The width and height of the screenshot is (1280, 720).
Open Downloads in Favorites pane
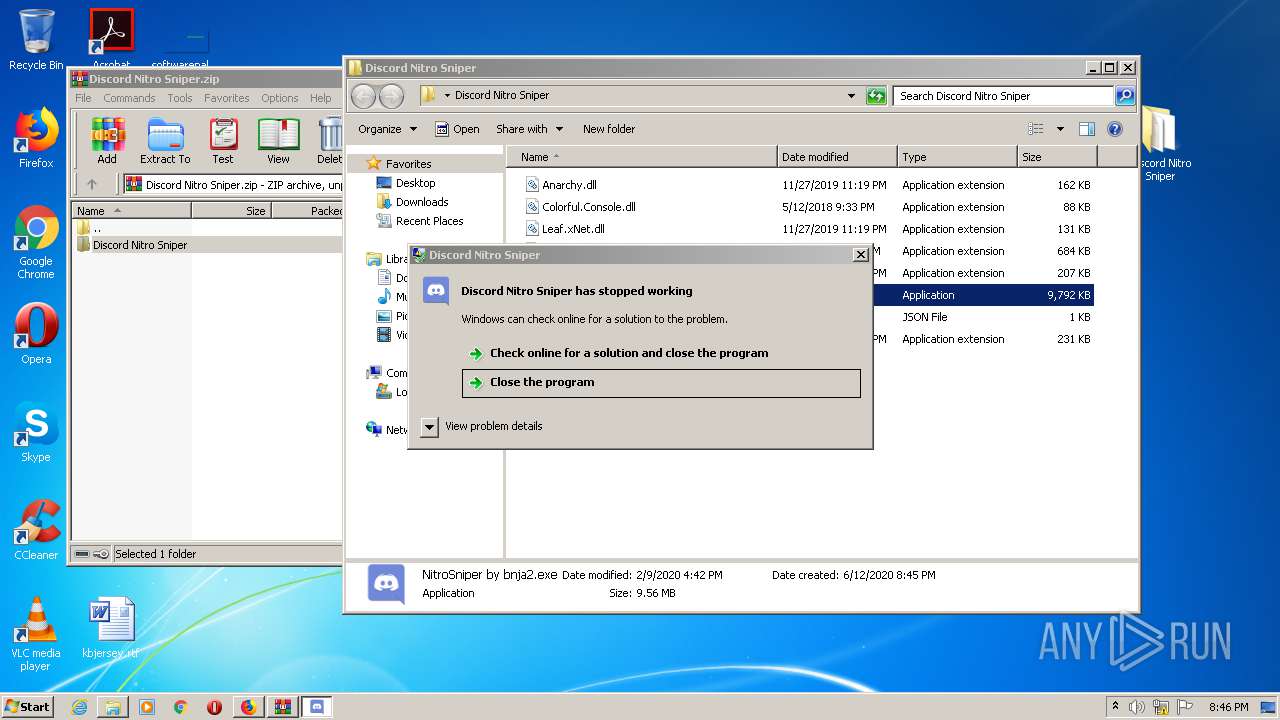click(412, 202)
